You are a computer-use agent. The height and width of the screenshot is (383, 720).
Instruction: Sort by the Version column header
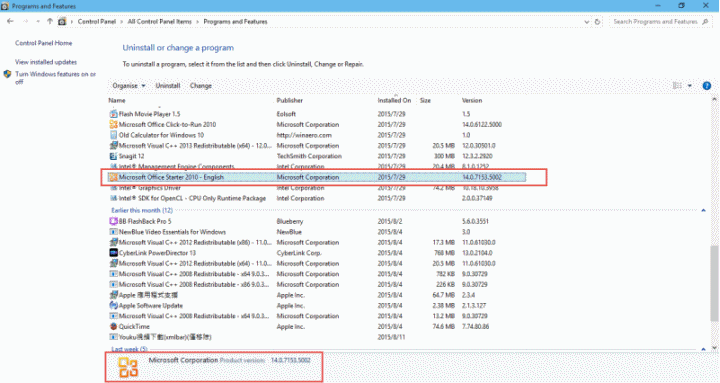coord(472,101)
